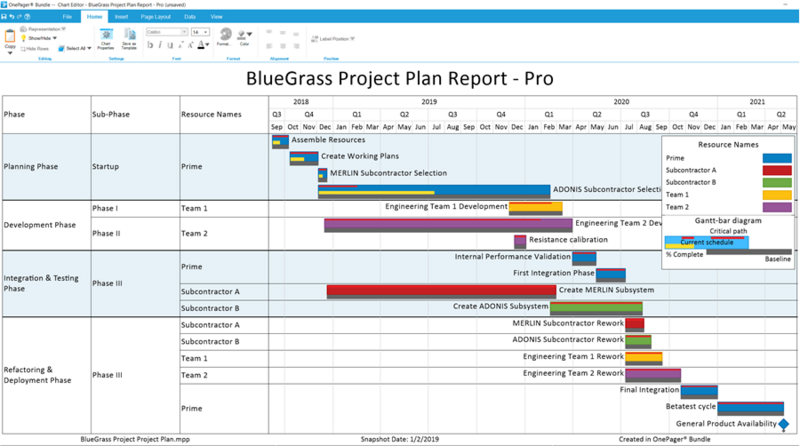Click the Created in OnePager Bundle footer

(664, 439)
